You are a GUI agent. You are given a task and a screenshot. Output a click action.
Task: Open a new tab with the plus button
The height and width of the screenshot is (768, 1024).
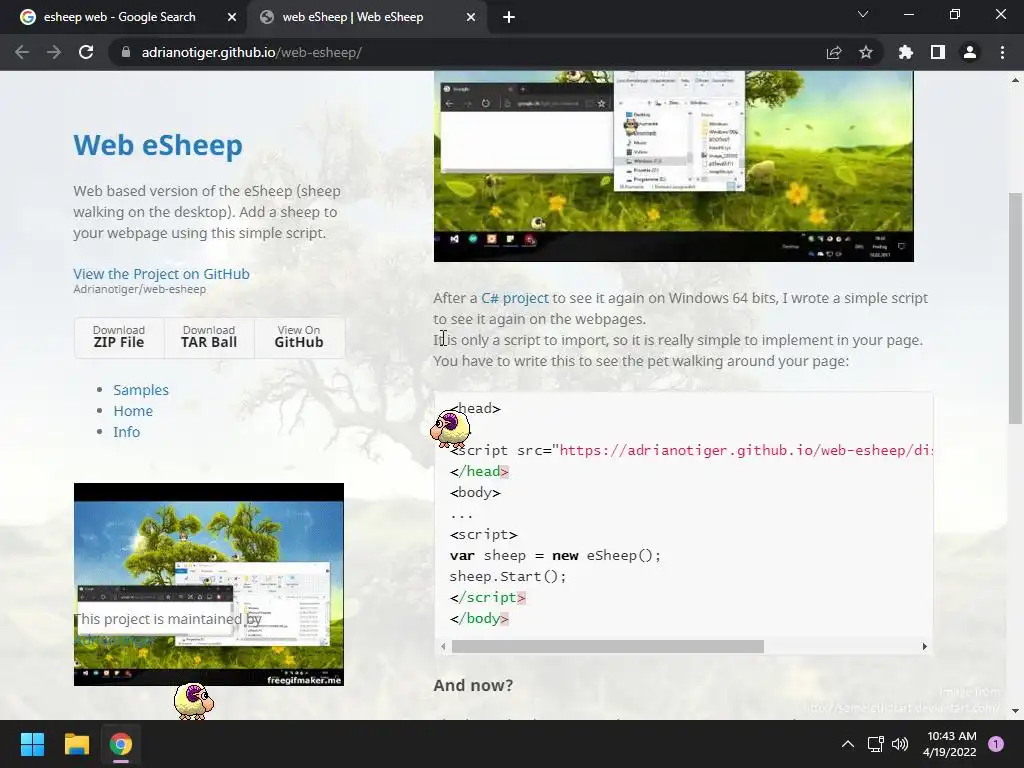point(509,17)
